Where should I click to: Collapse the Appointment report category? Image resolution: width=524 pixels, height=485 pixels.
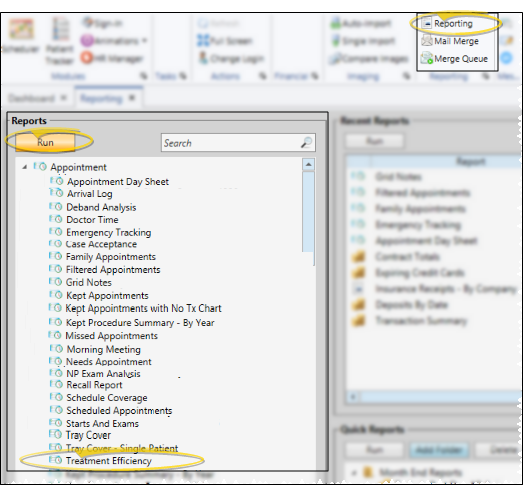tap(24, 167)
